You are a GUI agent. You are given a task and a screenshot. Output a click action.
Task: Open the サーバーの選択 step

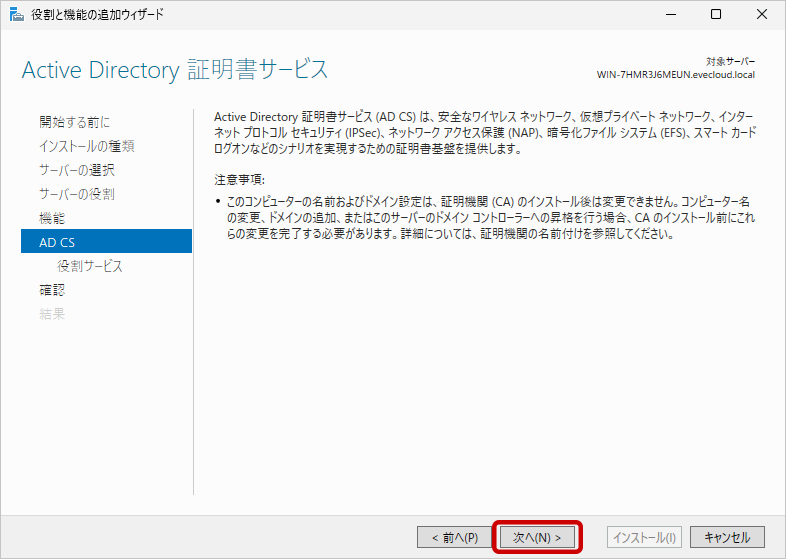point(77,170)
